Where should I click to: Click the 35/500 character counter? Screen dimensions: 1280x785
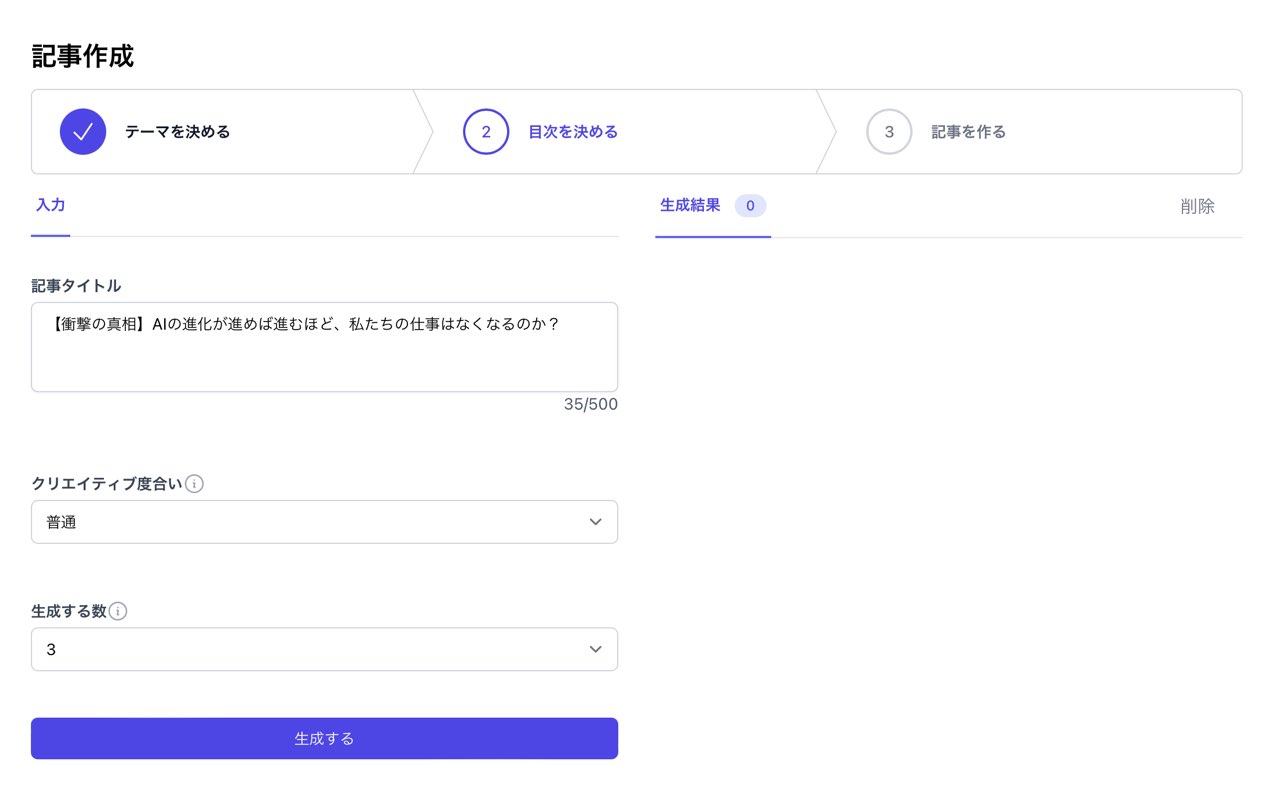click(590, 404)
